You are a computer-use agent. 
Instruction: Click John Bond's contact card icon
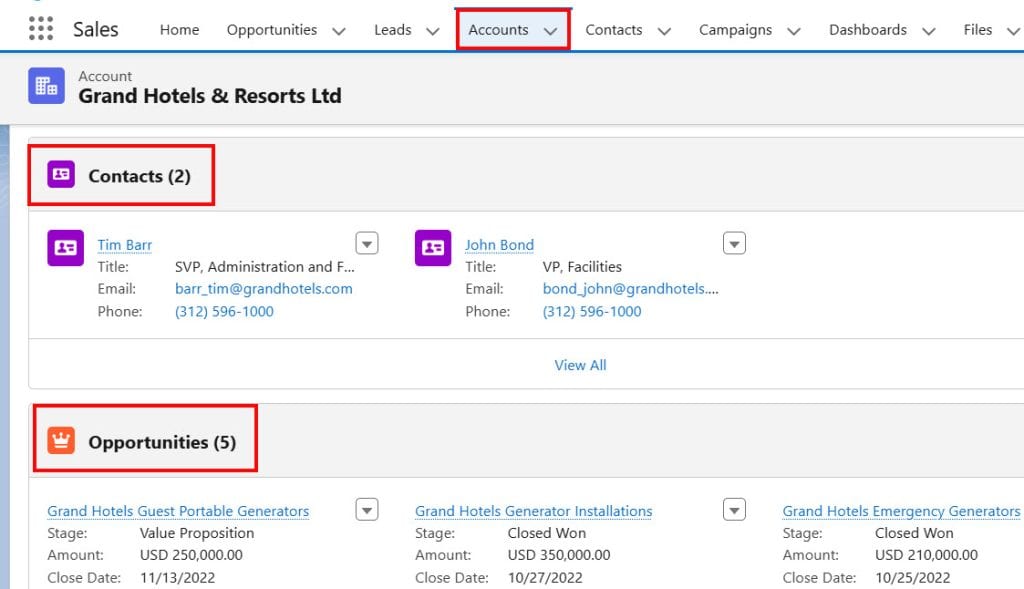(x=432, y=248)
